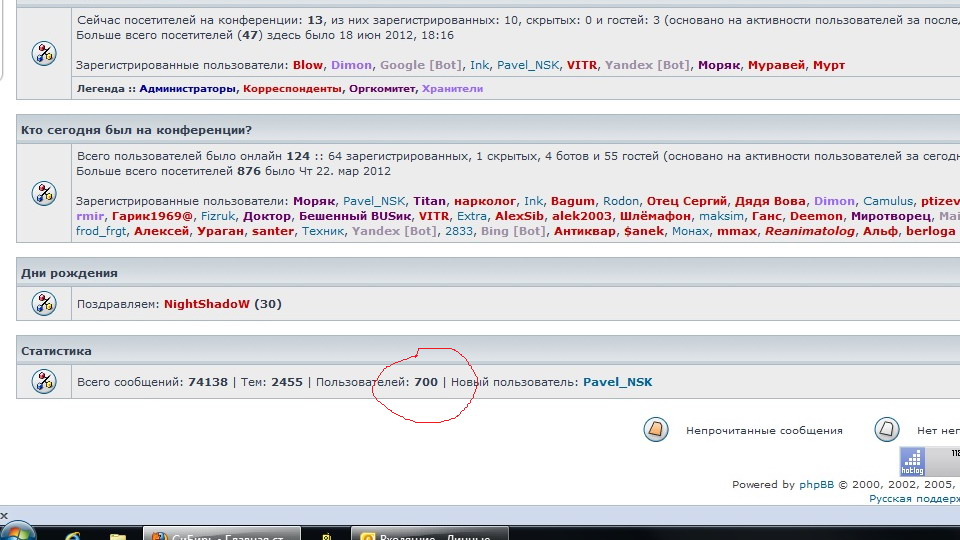View newest user Pavel_NSK's profile in Статистика

(x=617, y=382)
